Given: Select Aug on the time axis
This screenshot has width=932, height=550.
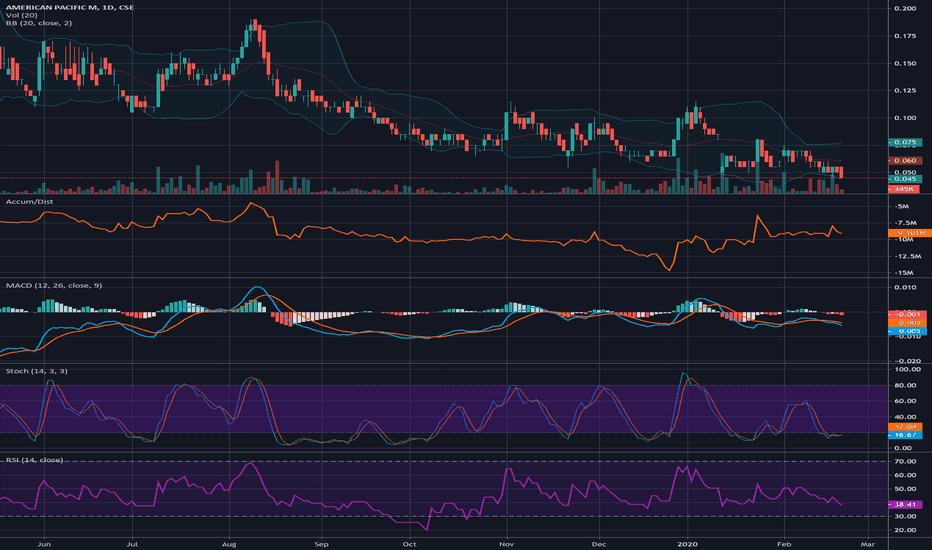Looking at the screenshot, I should (x=229, y=543).
